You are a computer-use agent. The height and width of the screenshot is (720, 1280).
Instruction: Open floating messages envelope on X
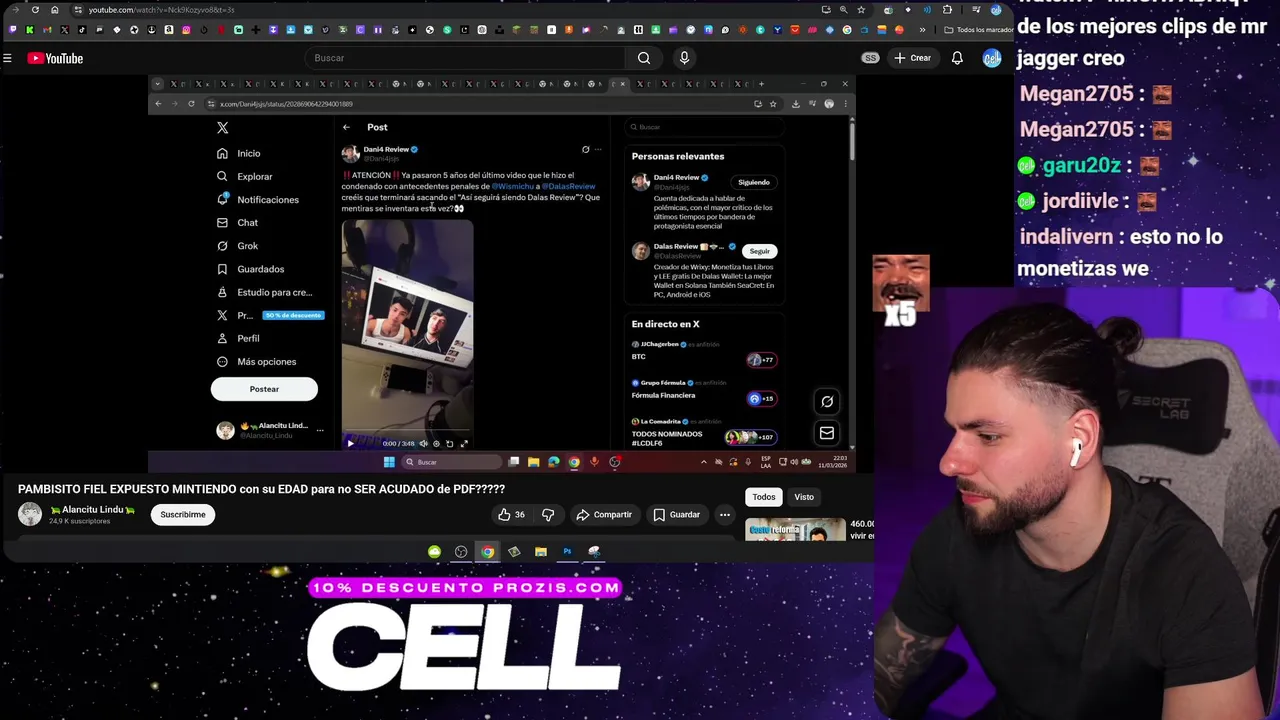pos(827,433)
